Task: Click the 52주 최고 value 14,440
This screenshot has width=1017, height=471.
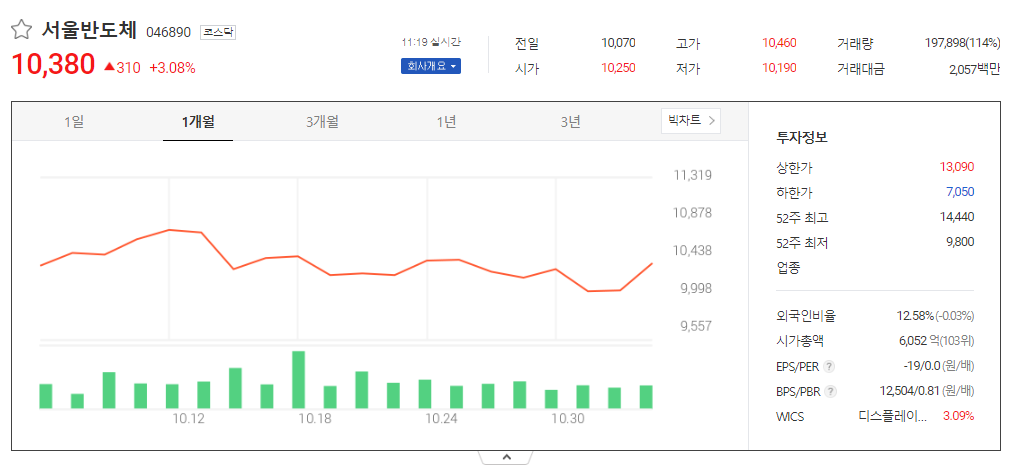Action: pos(957,217)
